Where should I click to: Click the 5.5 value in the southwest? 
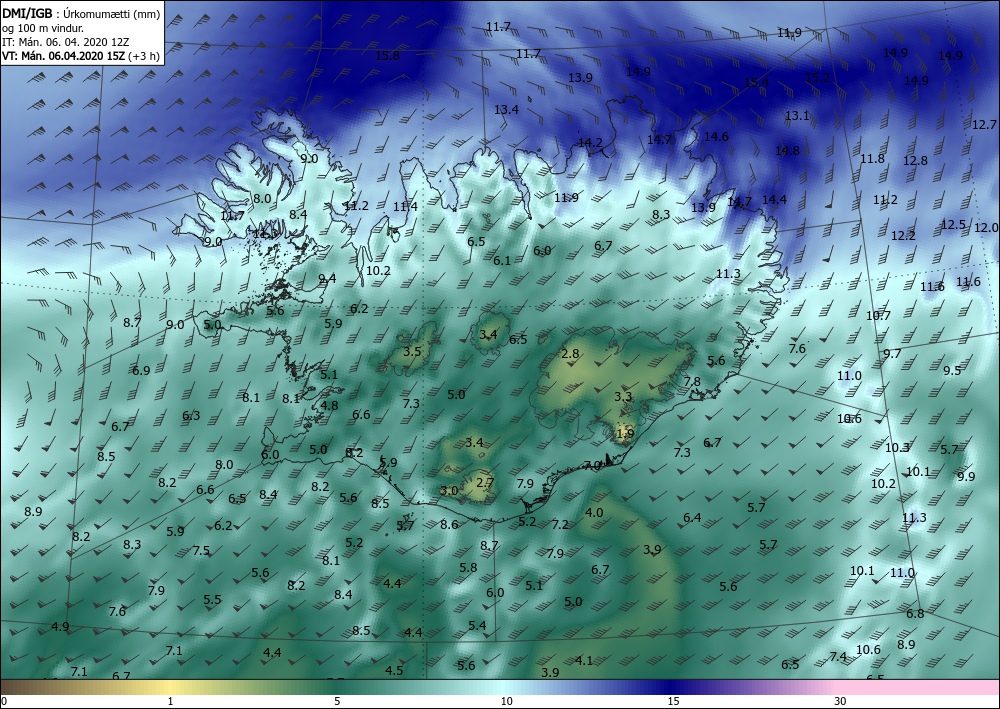[212, 600]
